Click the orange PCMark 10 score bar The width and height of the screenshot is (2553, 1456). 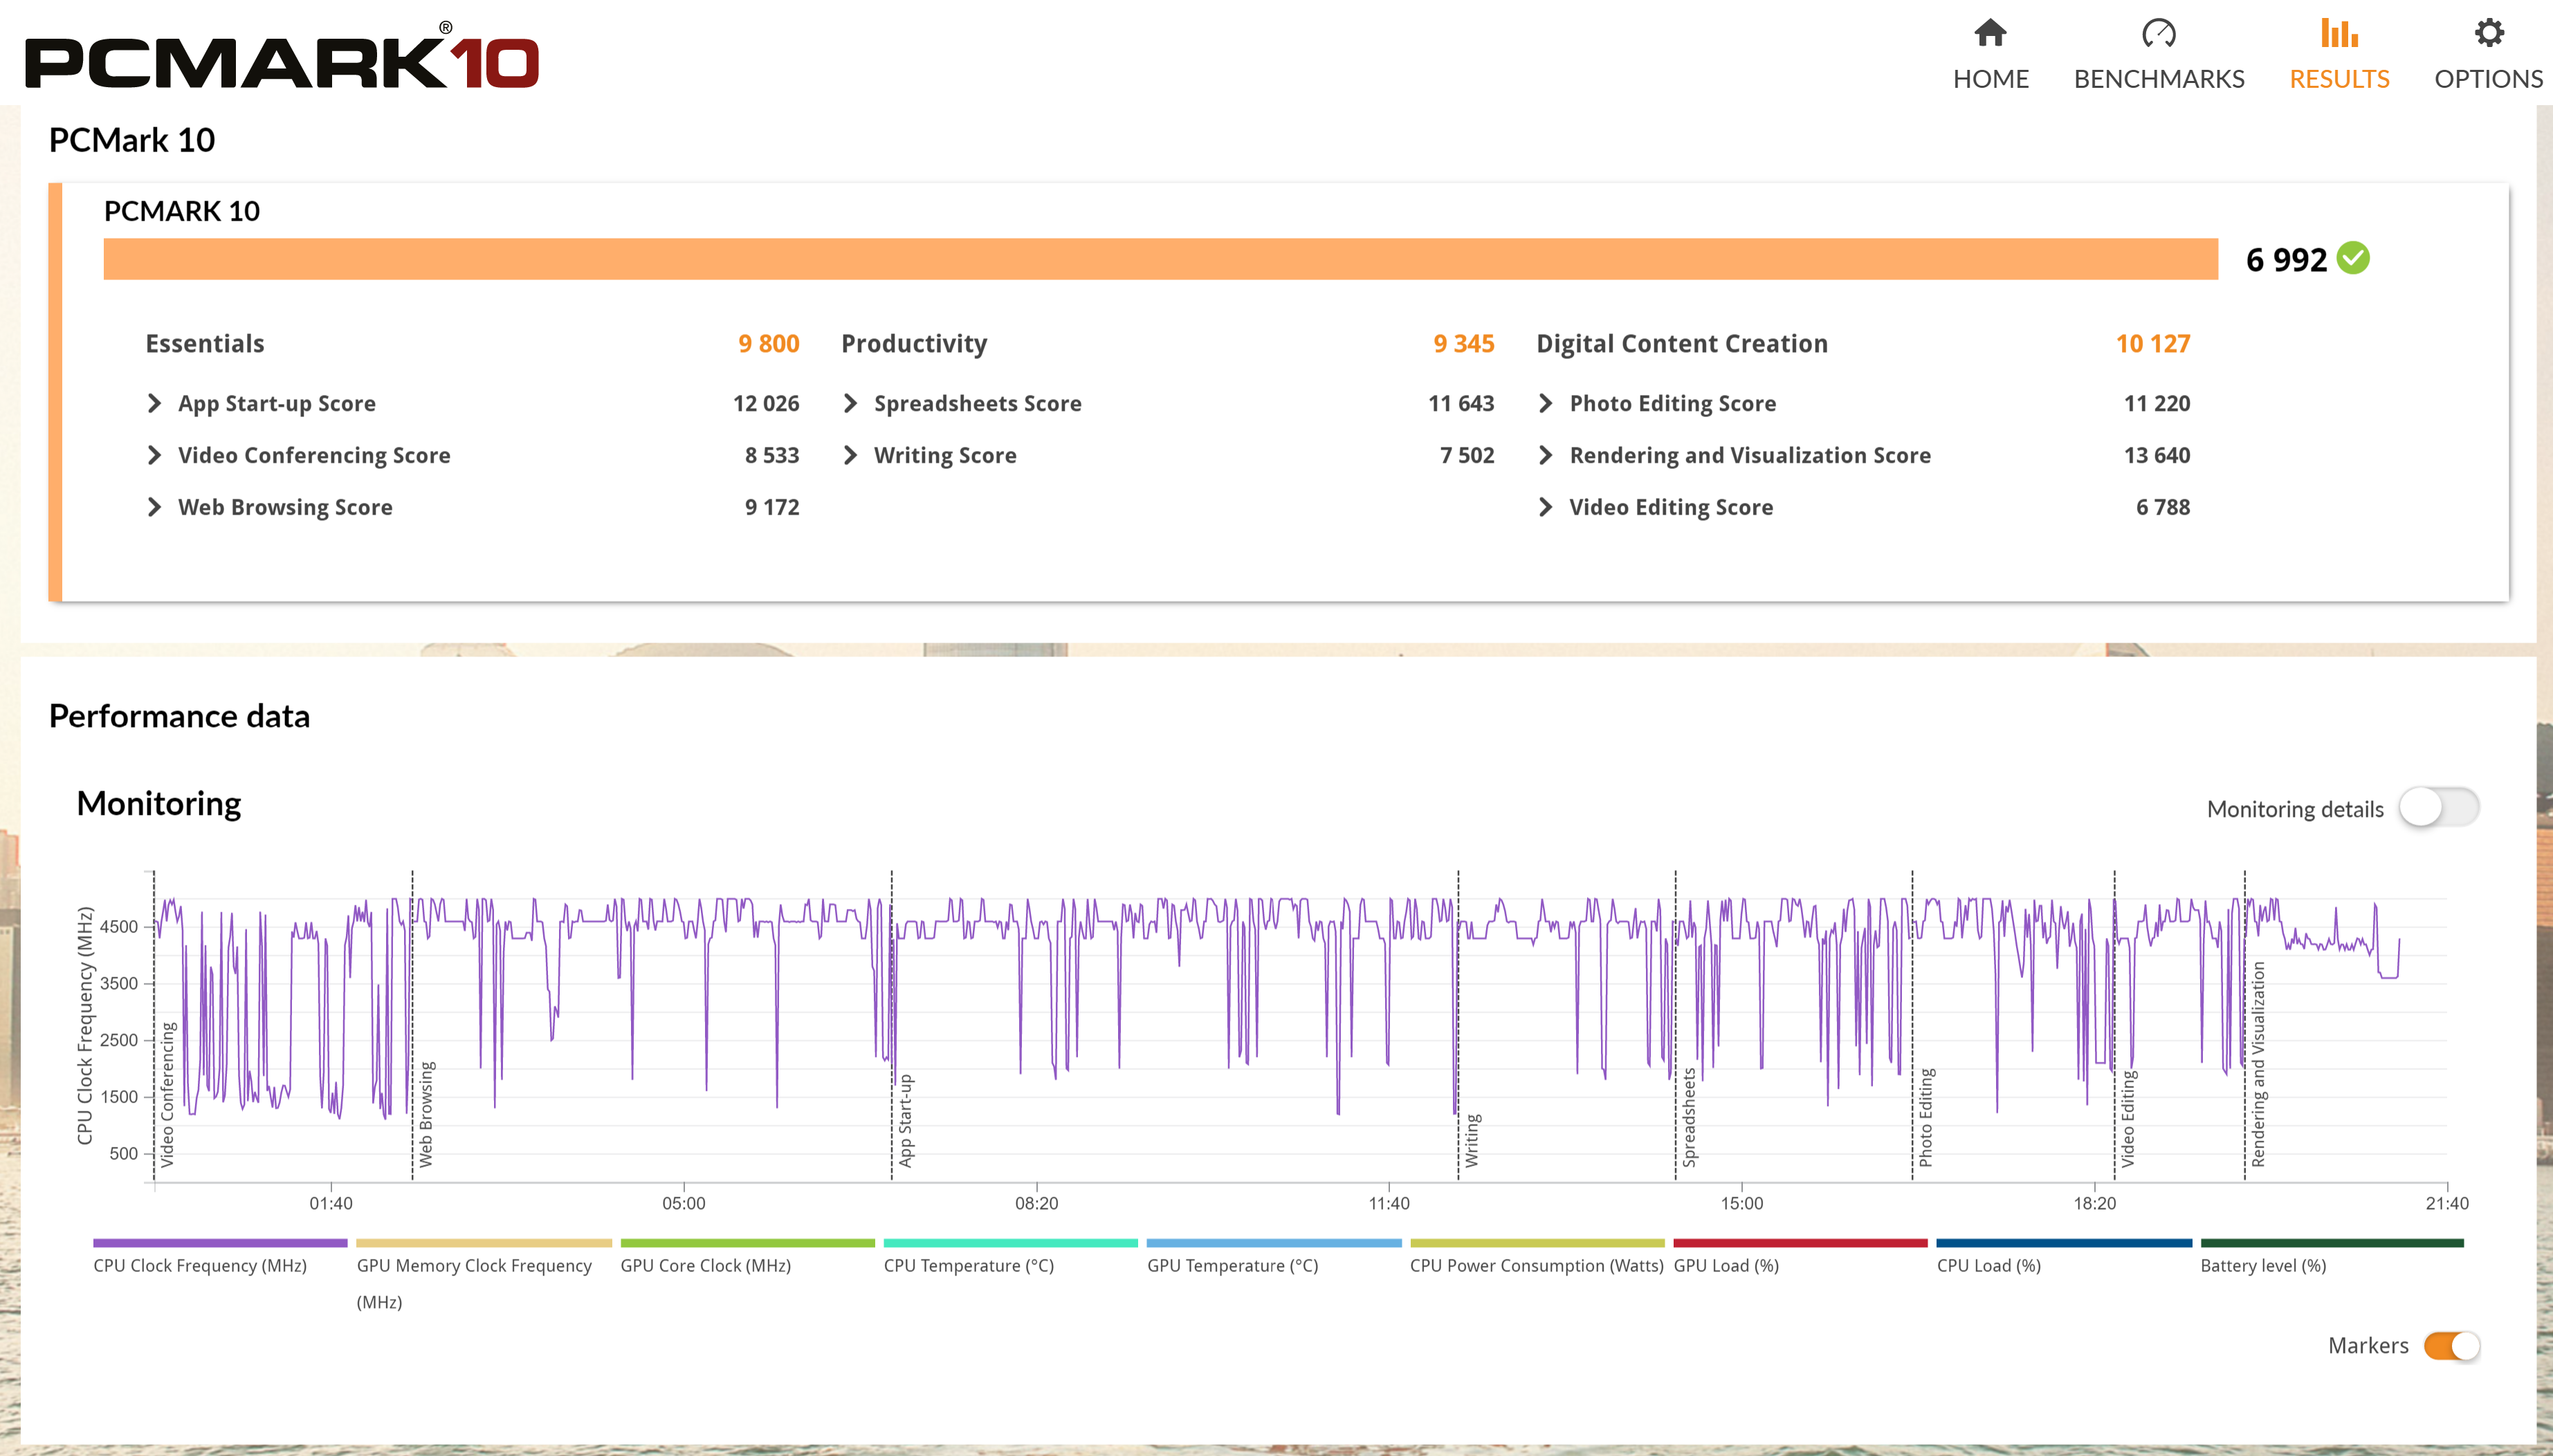coord(1160,259)
